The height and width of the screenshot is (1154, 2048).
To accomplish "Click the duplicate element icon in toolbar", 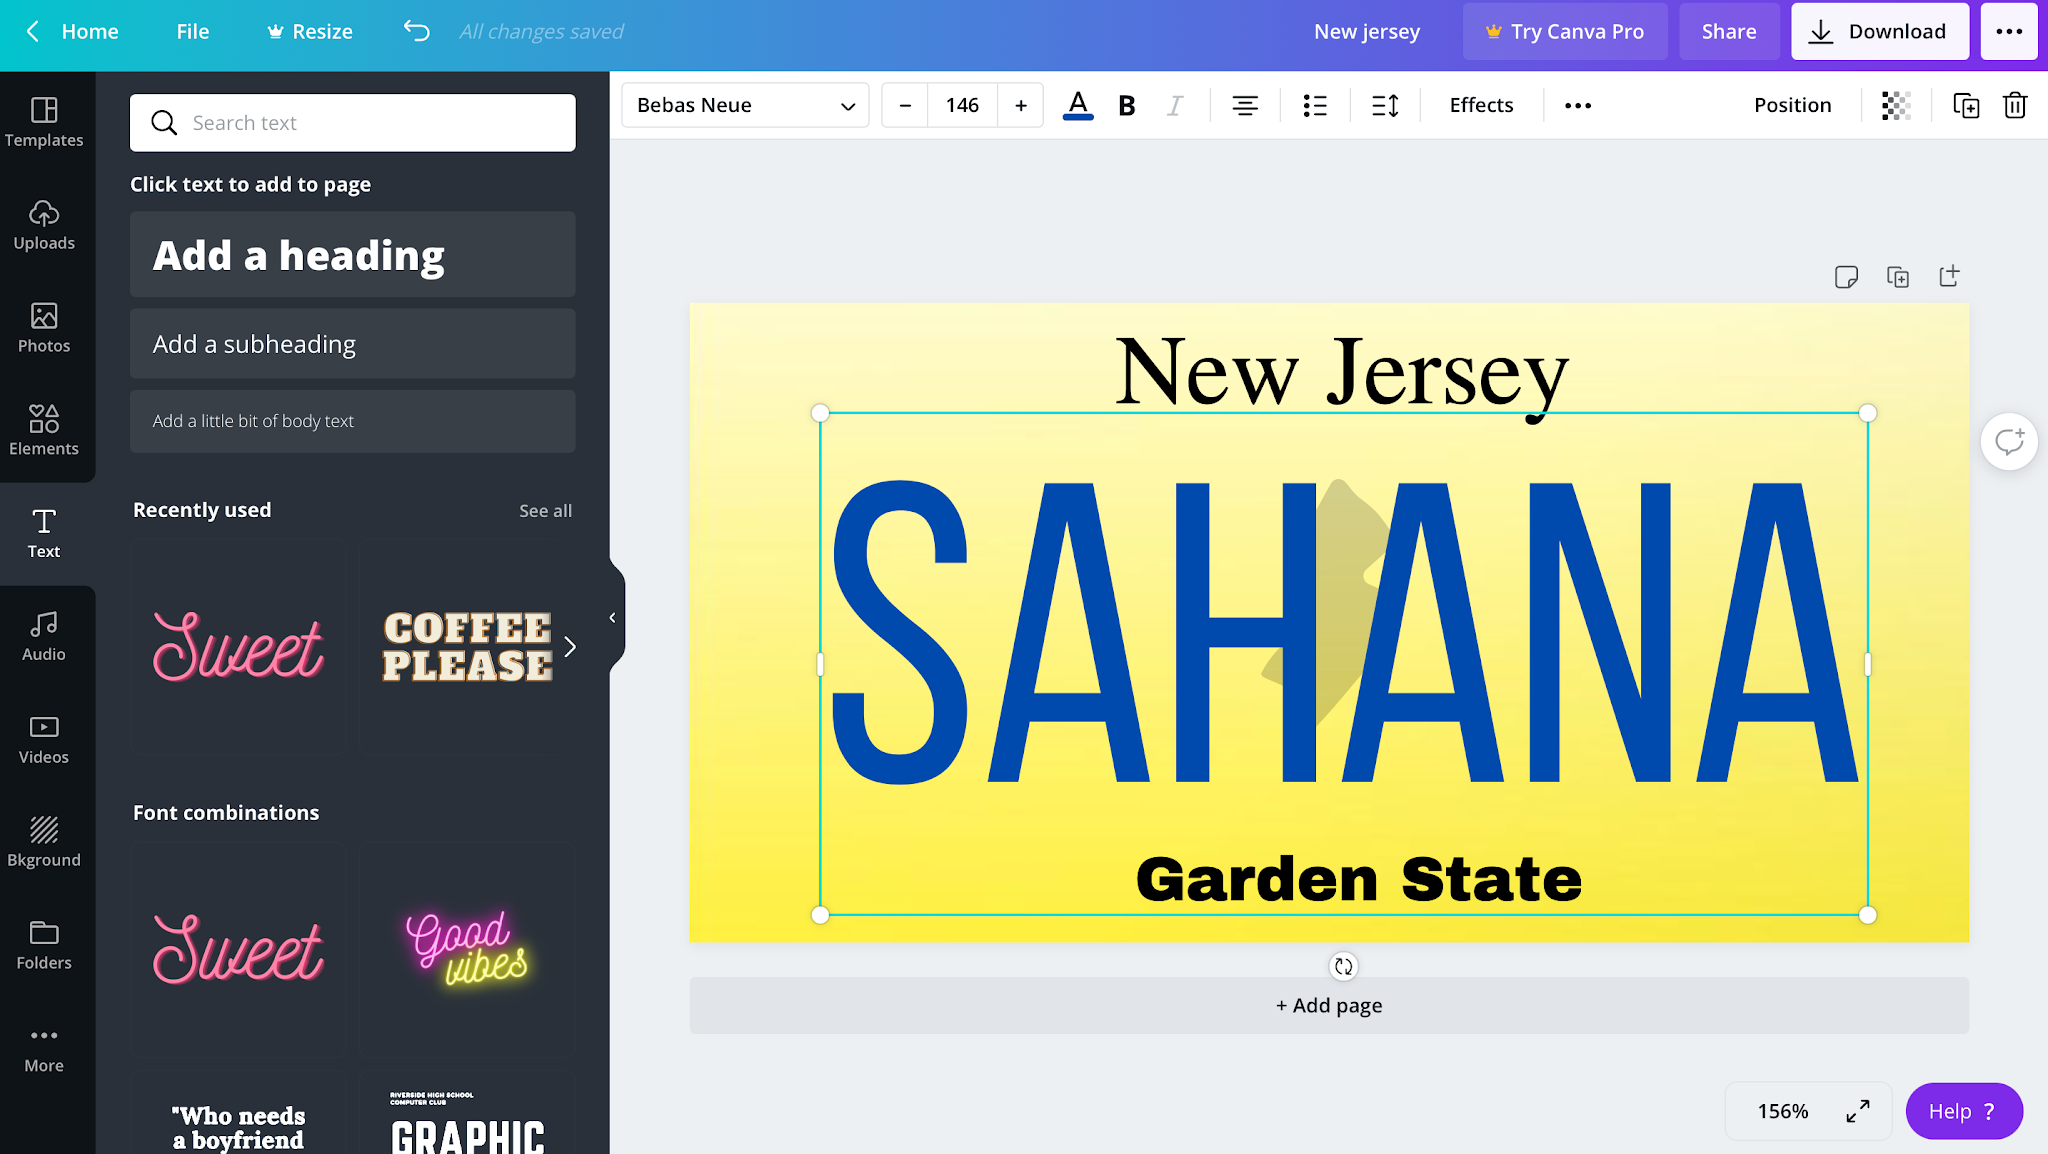I will pyautogui.click(x=1966, y=105).
